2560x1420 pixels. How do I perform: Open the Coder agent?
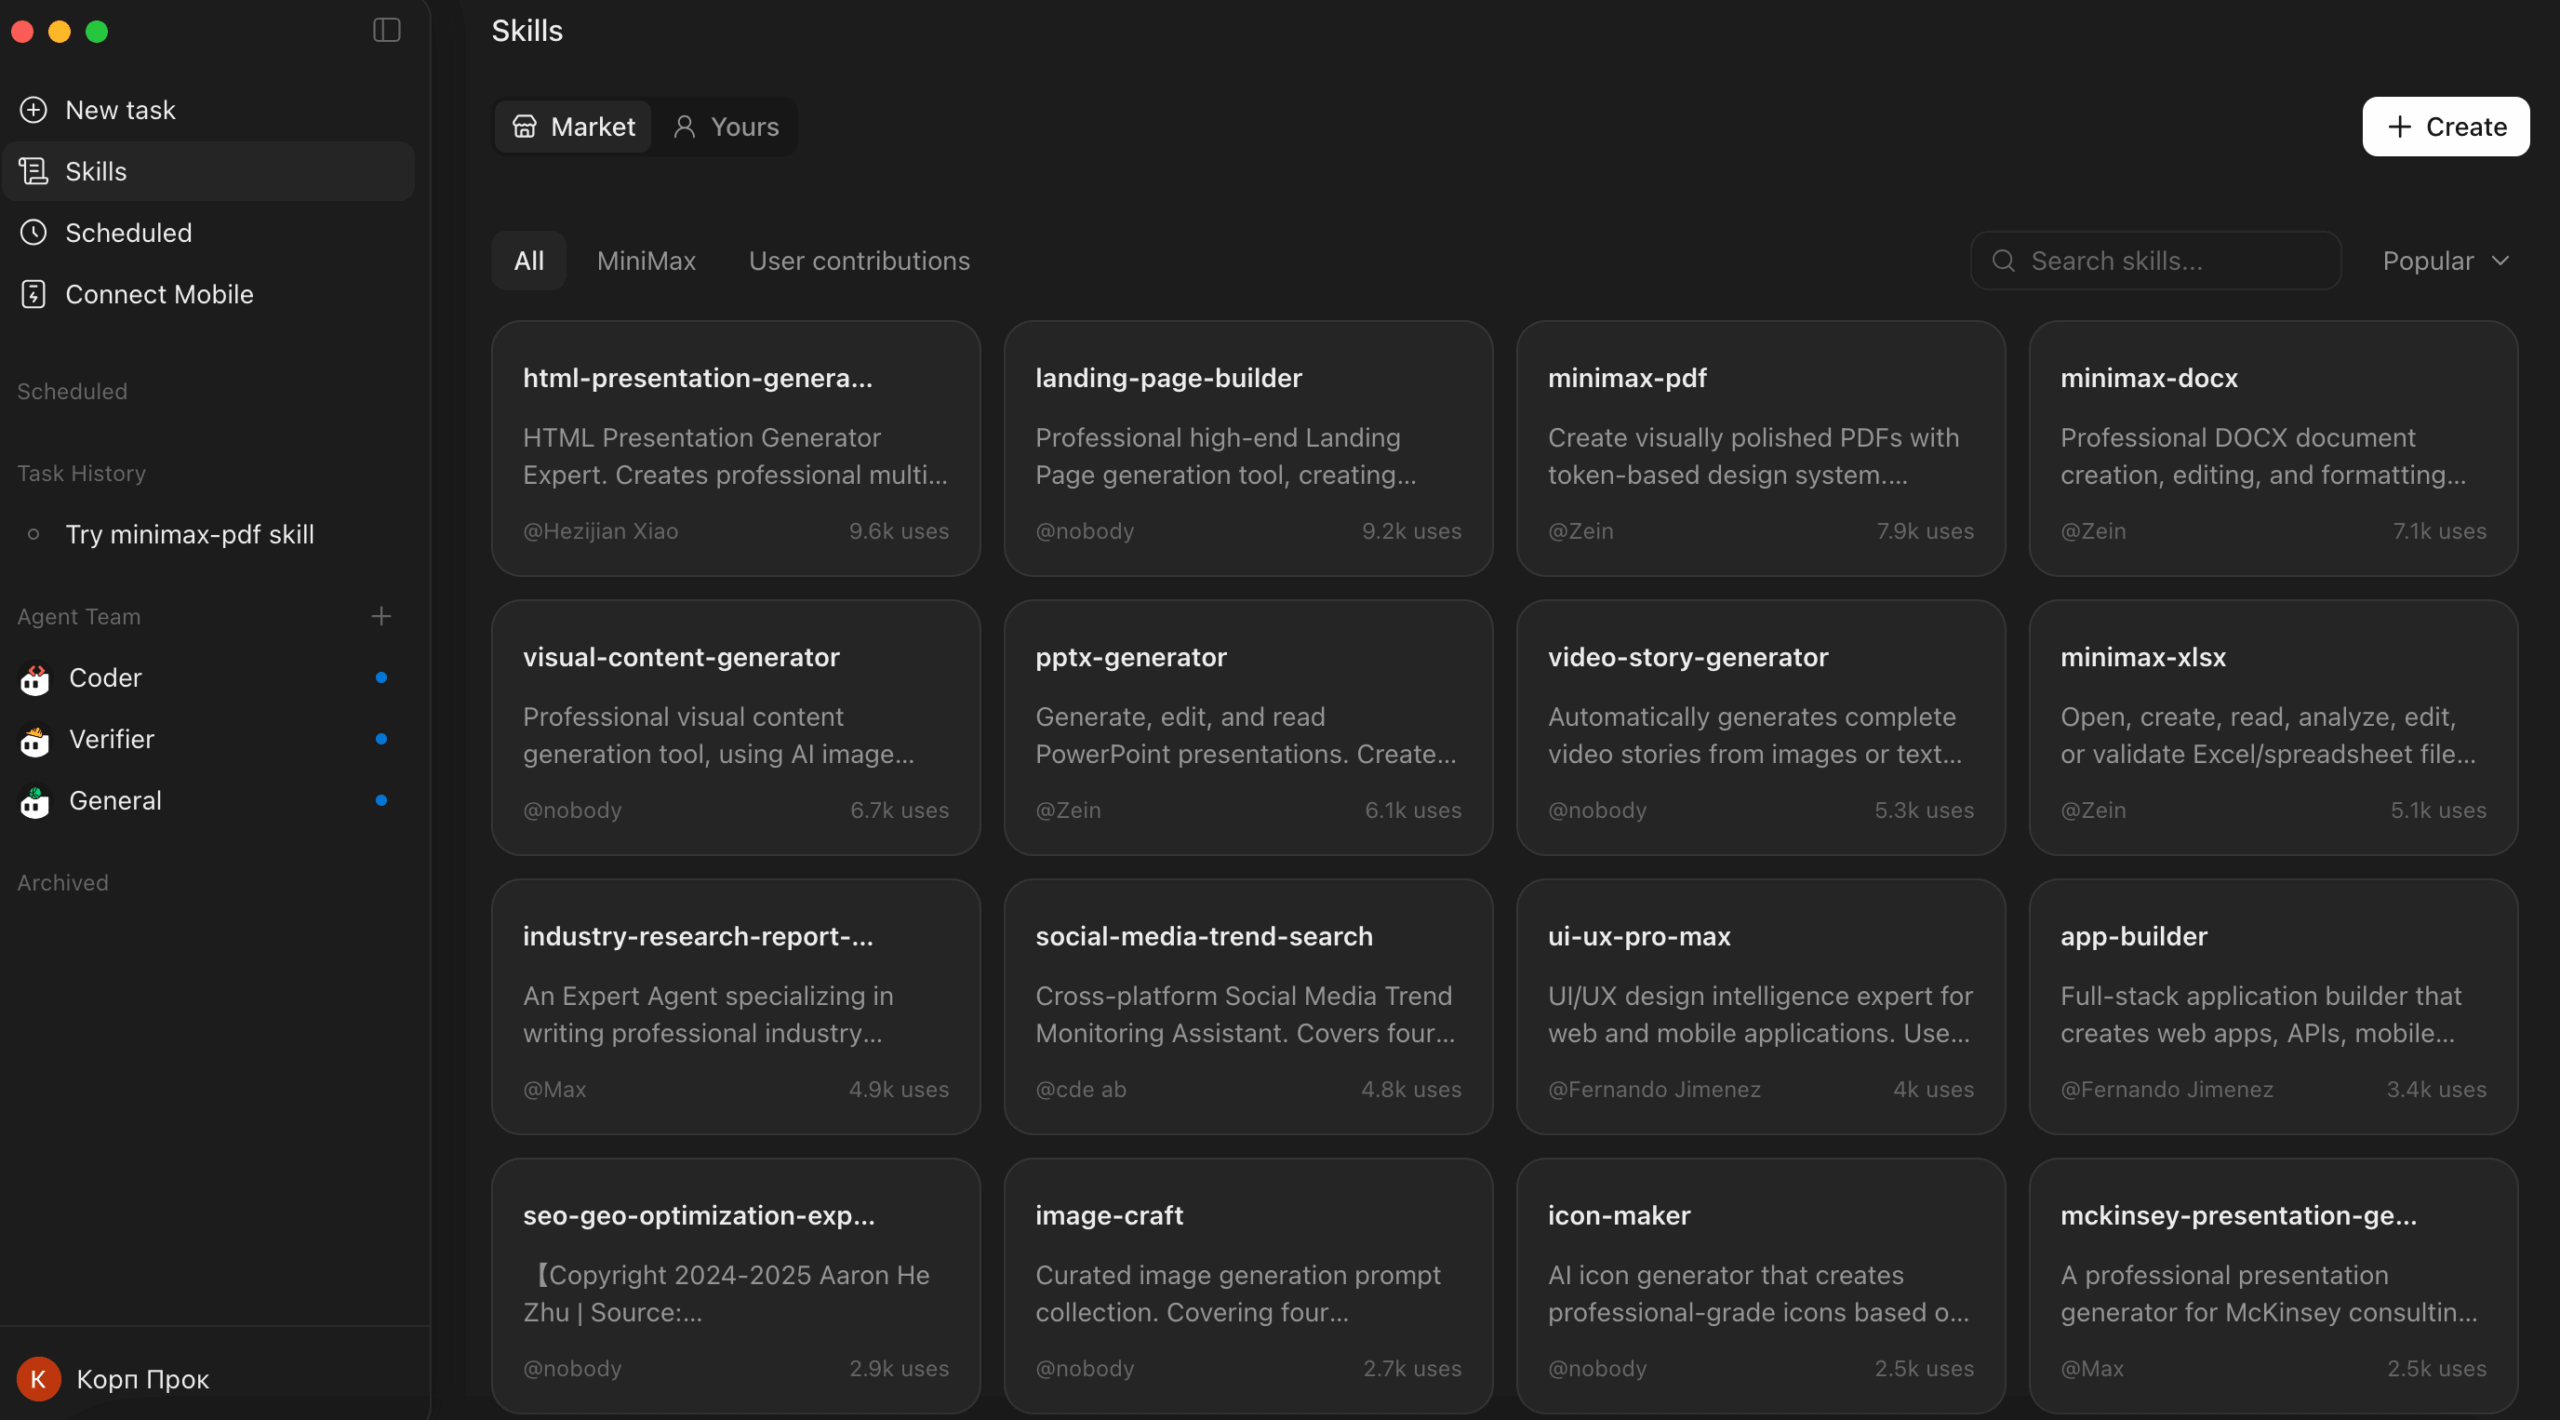pos(209,678)
